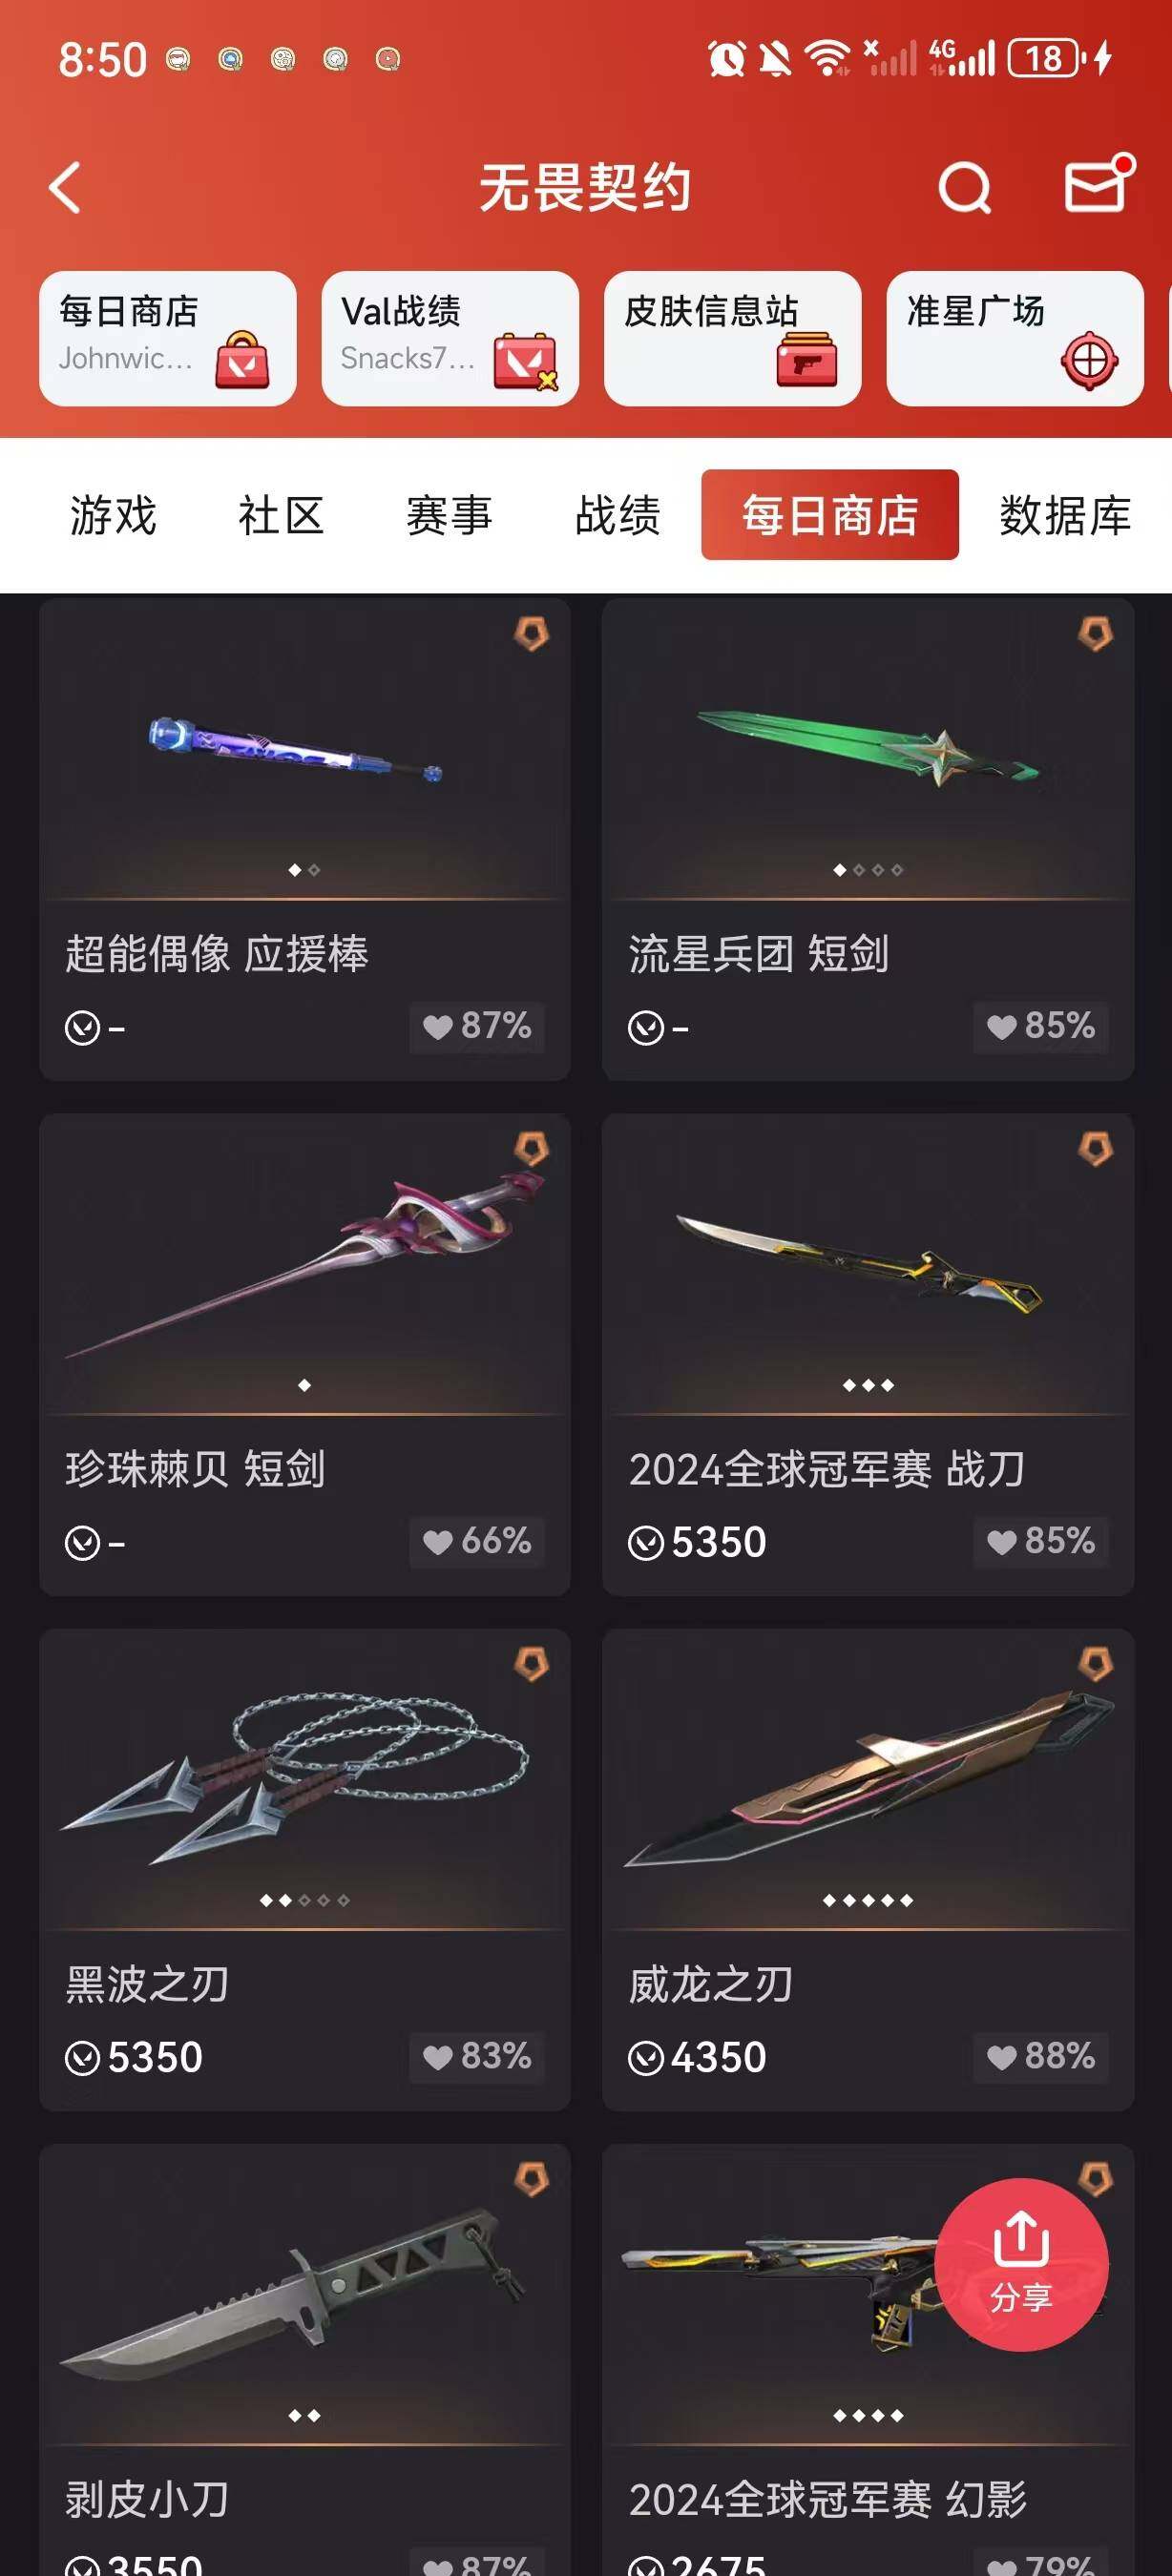Switch to the 数据库 tab

point(1065,516)
